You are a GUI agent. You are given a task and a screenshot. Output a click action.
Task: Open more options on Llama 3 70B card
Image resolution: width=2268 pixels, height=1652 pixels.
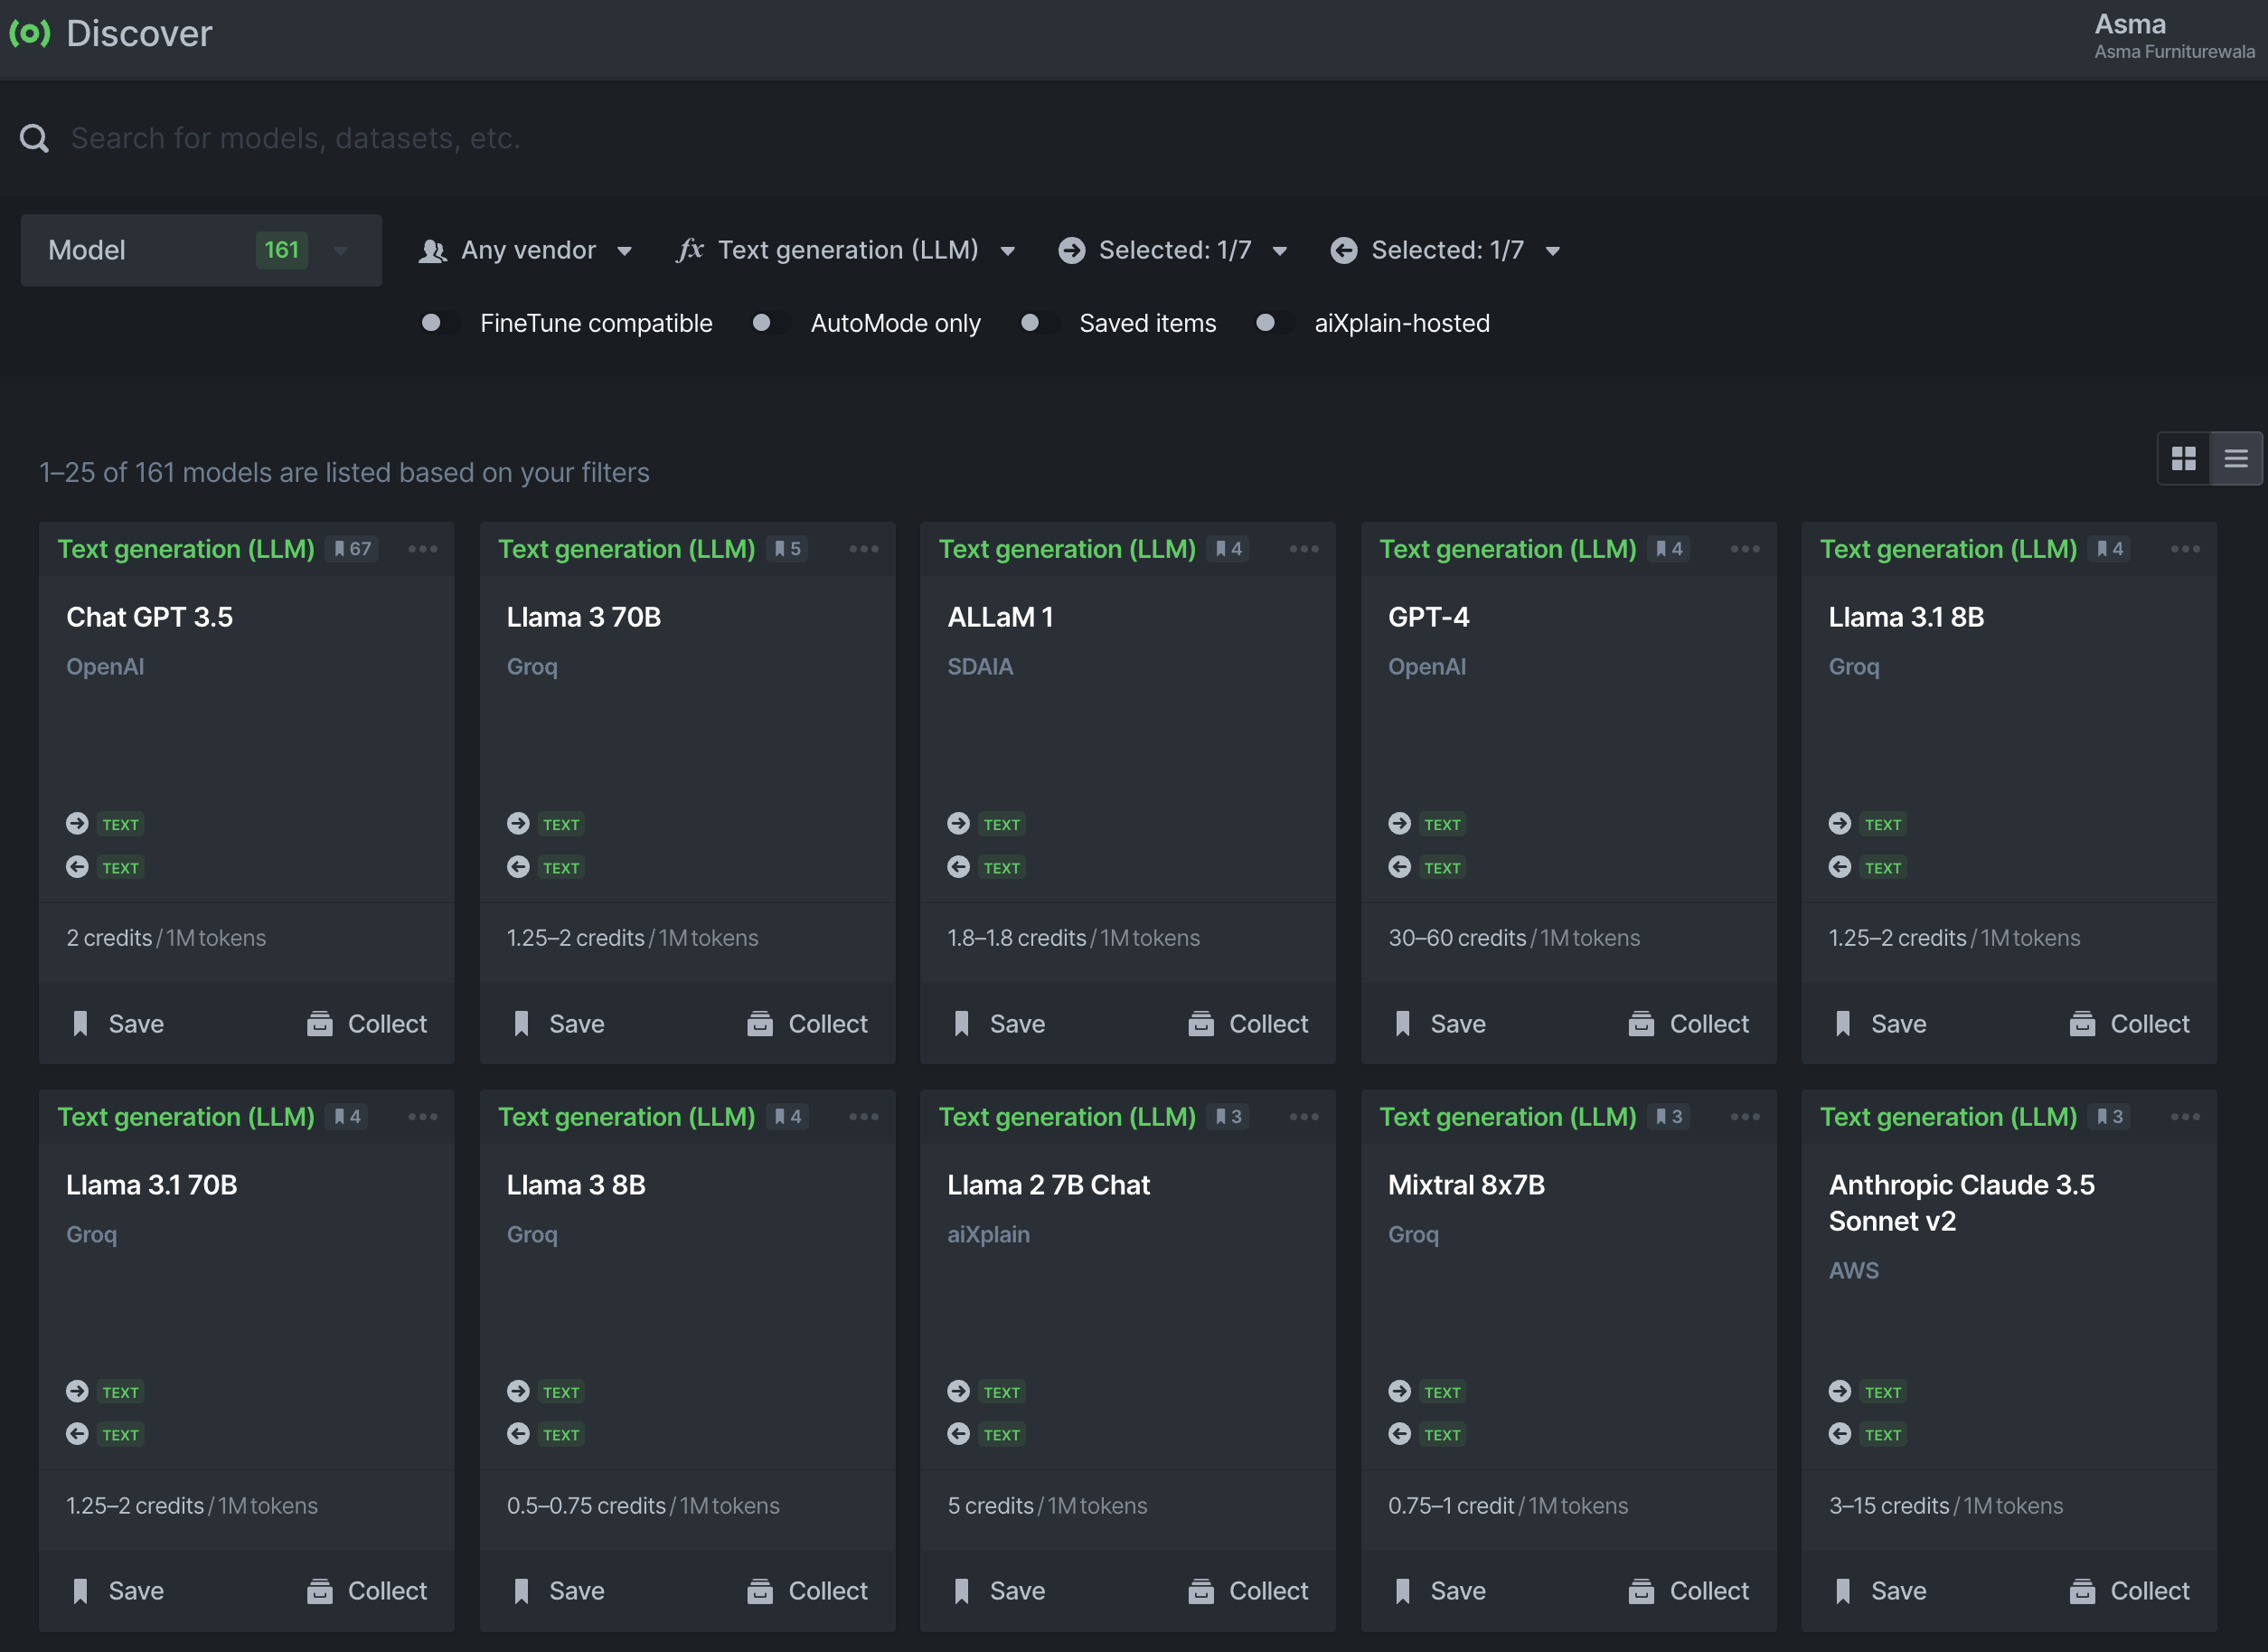(x=864, y=549)
